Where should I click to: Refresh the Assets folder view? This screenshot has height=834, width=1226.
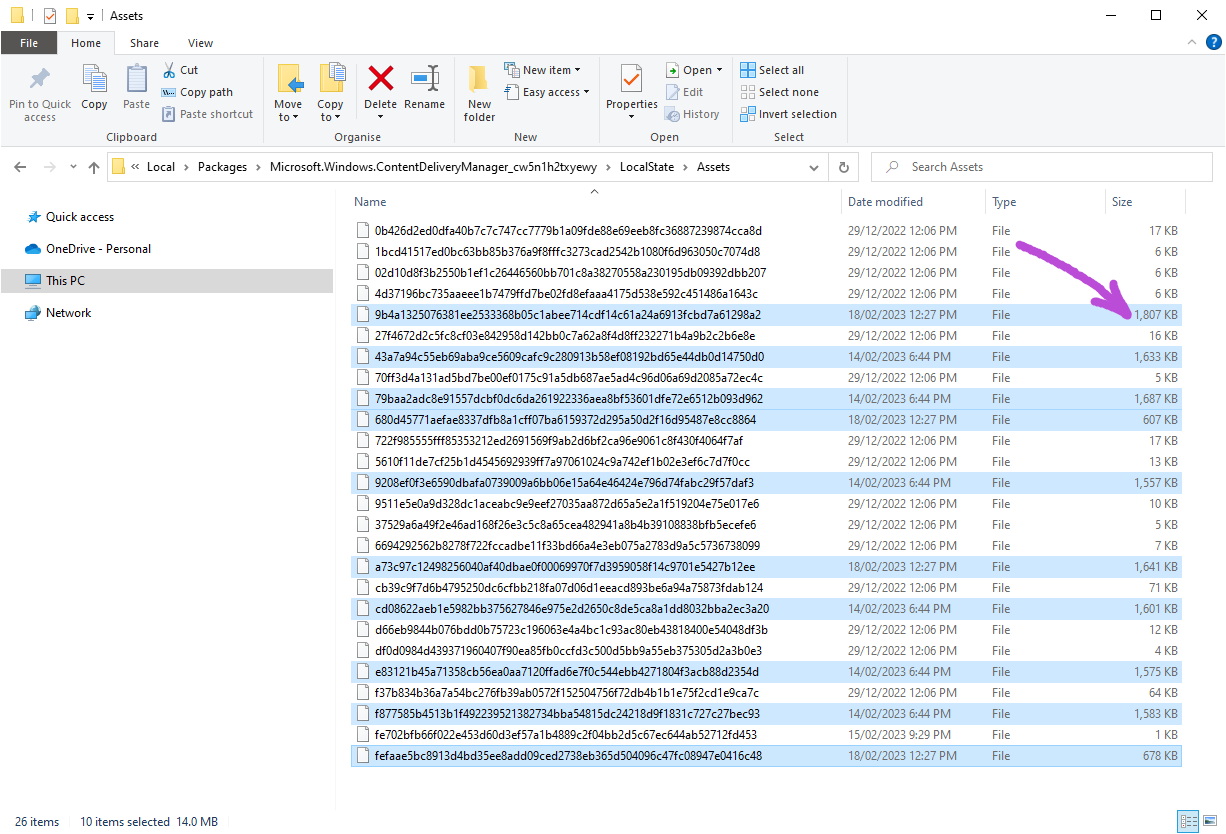tap(844, 167)
